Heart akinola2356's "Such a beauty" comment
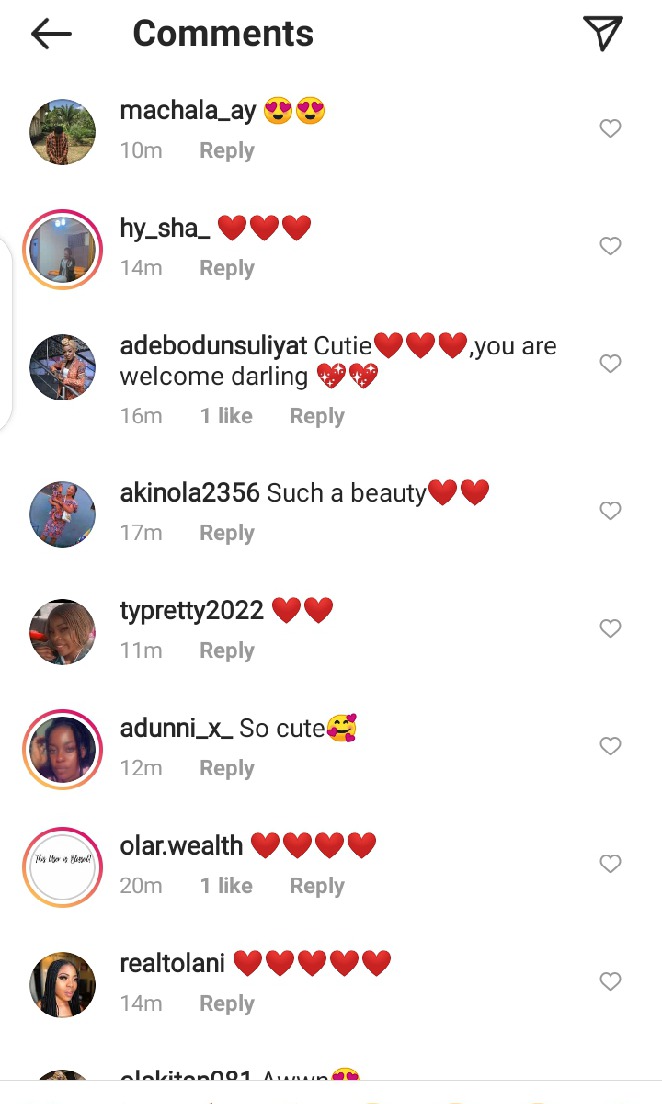Viewport: 662px width, 1104px height. coord(610,510)
